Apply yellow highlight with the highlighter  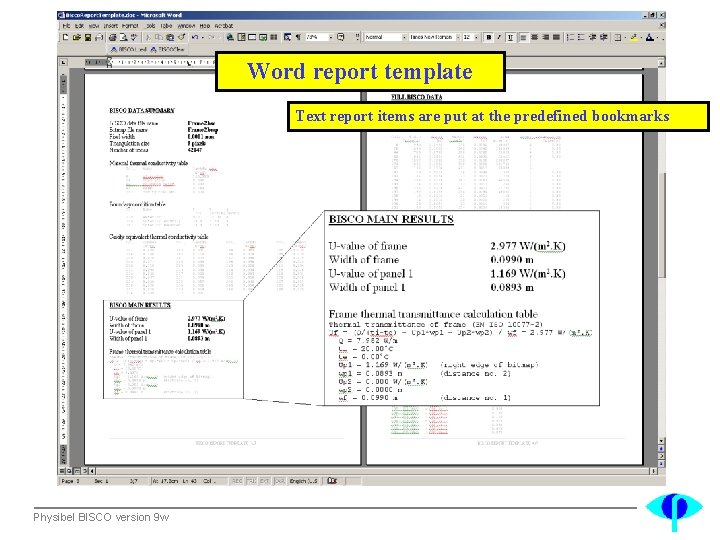[x=634, y=37]
